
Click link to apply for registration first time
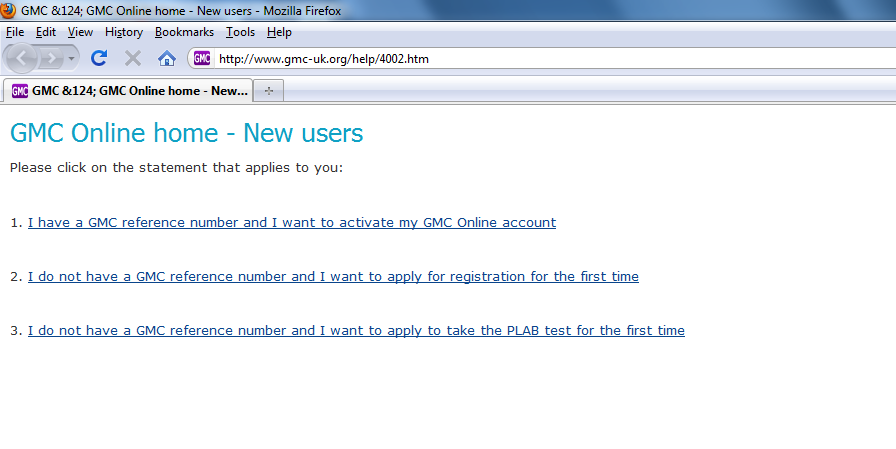tap(333, 276)
